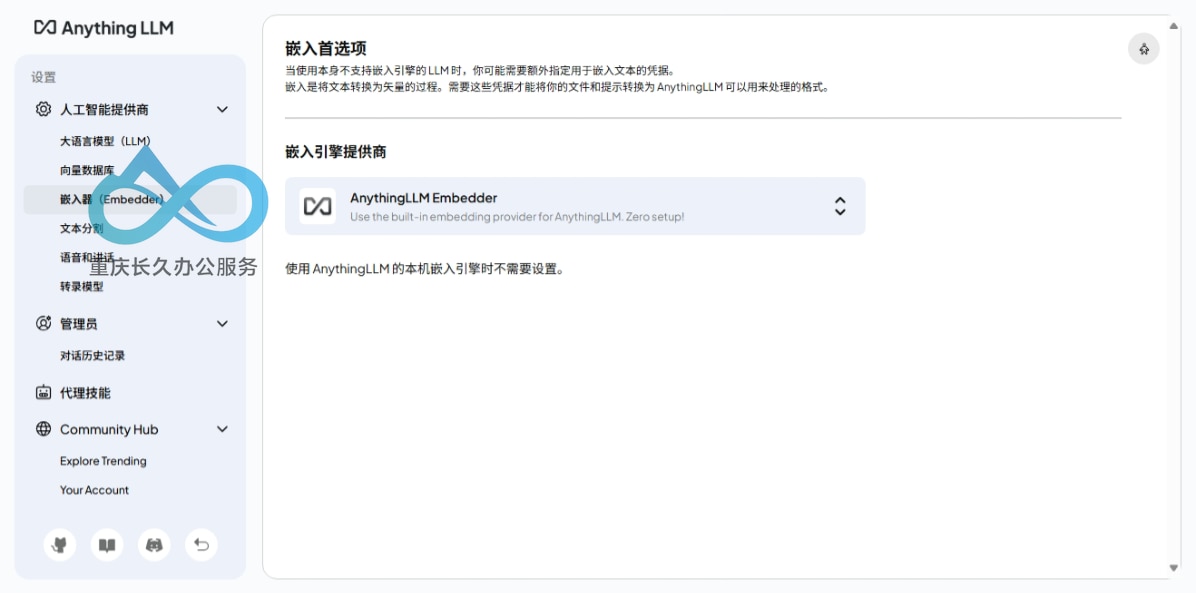Screen dimensions: 1196x593
Task: Click the globe icon beside Community Hub
Action: tap(43, 429)
